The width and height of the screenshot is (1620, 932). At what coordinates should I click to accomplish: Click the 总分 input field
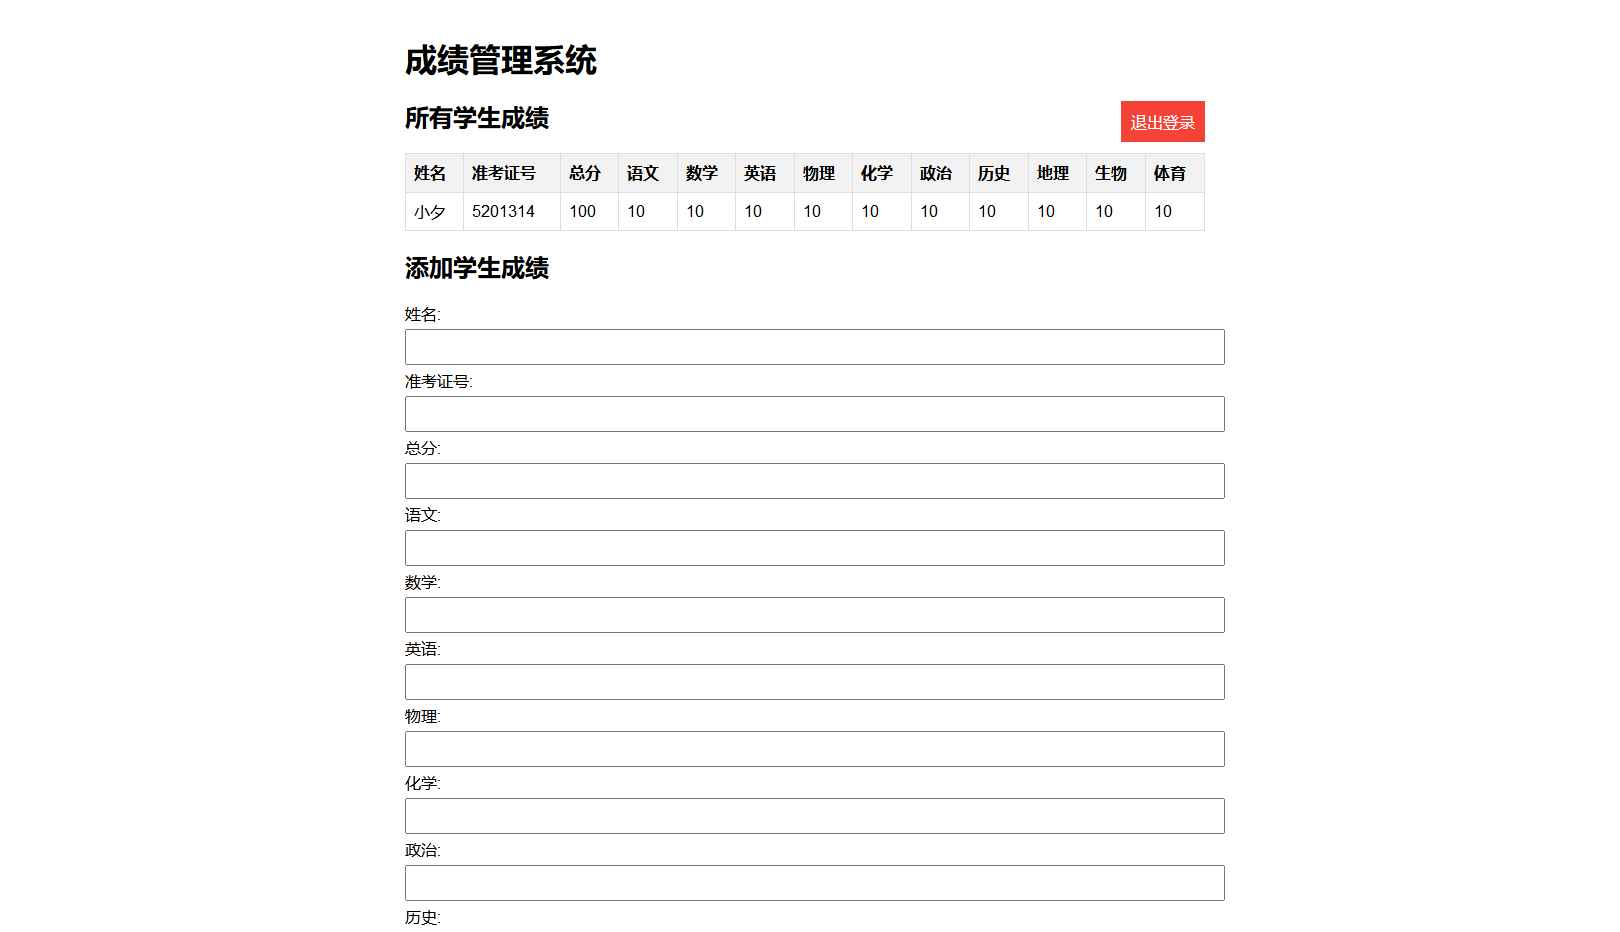[813, 481]
